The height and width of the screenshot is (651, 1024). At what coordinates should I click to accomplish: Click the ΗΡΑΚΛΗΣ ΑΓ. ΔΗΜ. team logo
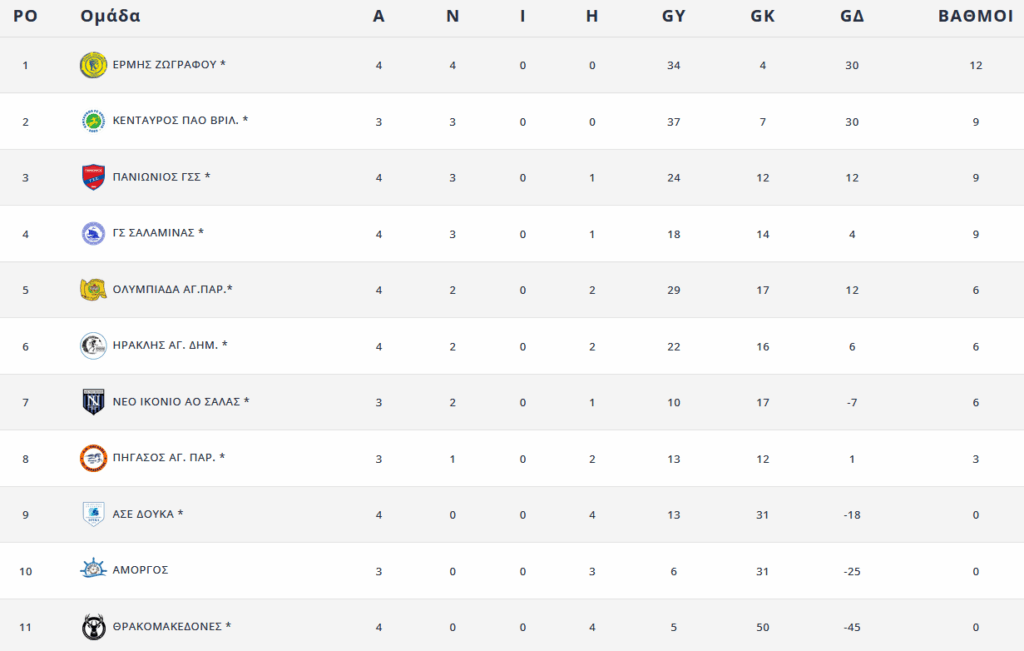[93, 346]
